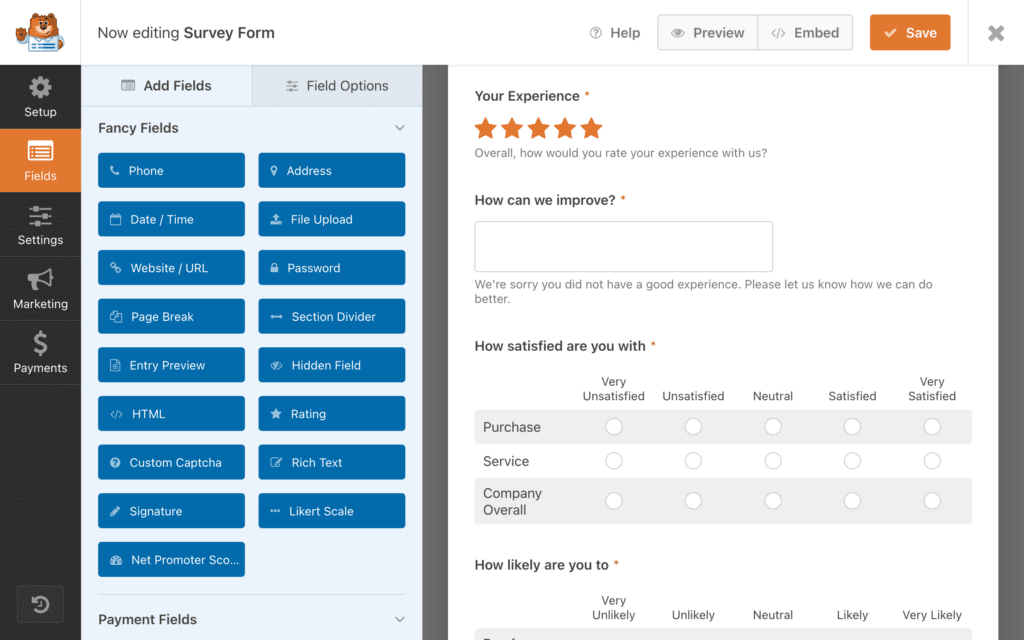This screenshot has width=1024, height=640.
Task: Select Satisfied for Company Overall
Action: 852,501
